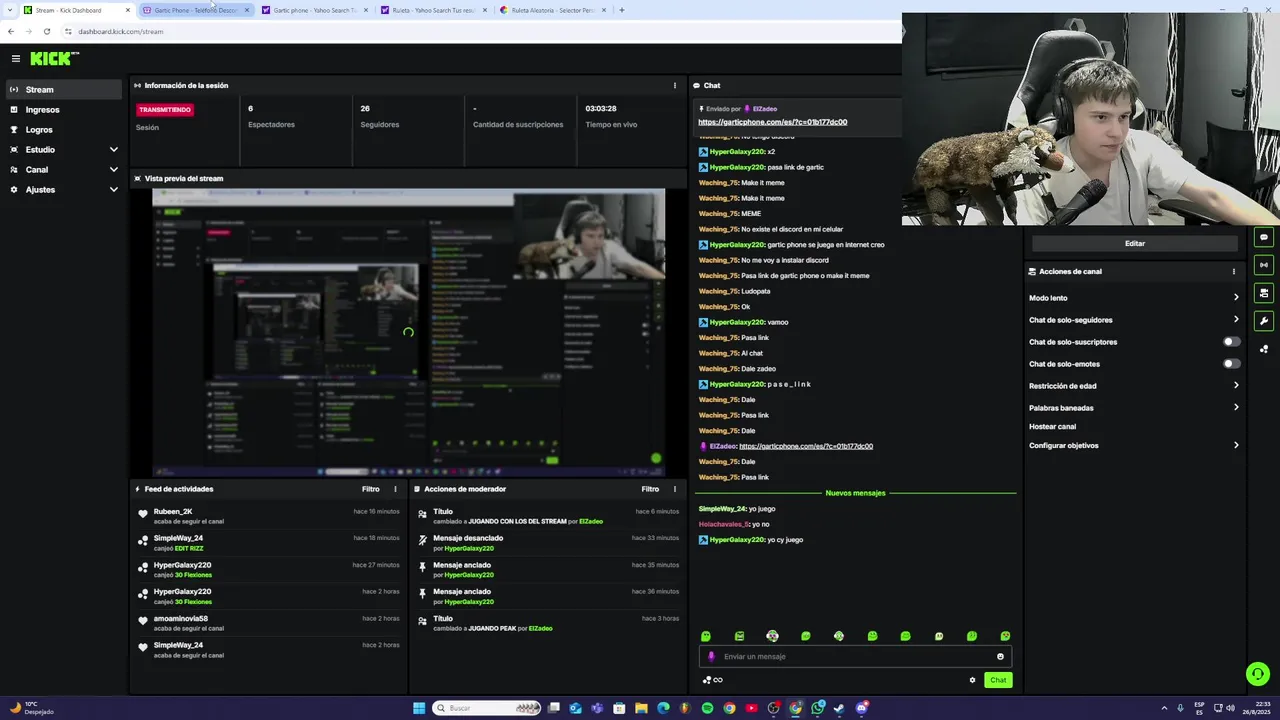The height and width of the screenshot is (720, 1280).
Task: Open Información de la sesión three-dot menu
Action: pos(675,85)
